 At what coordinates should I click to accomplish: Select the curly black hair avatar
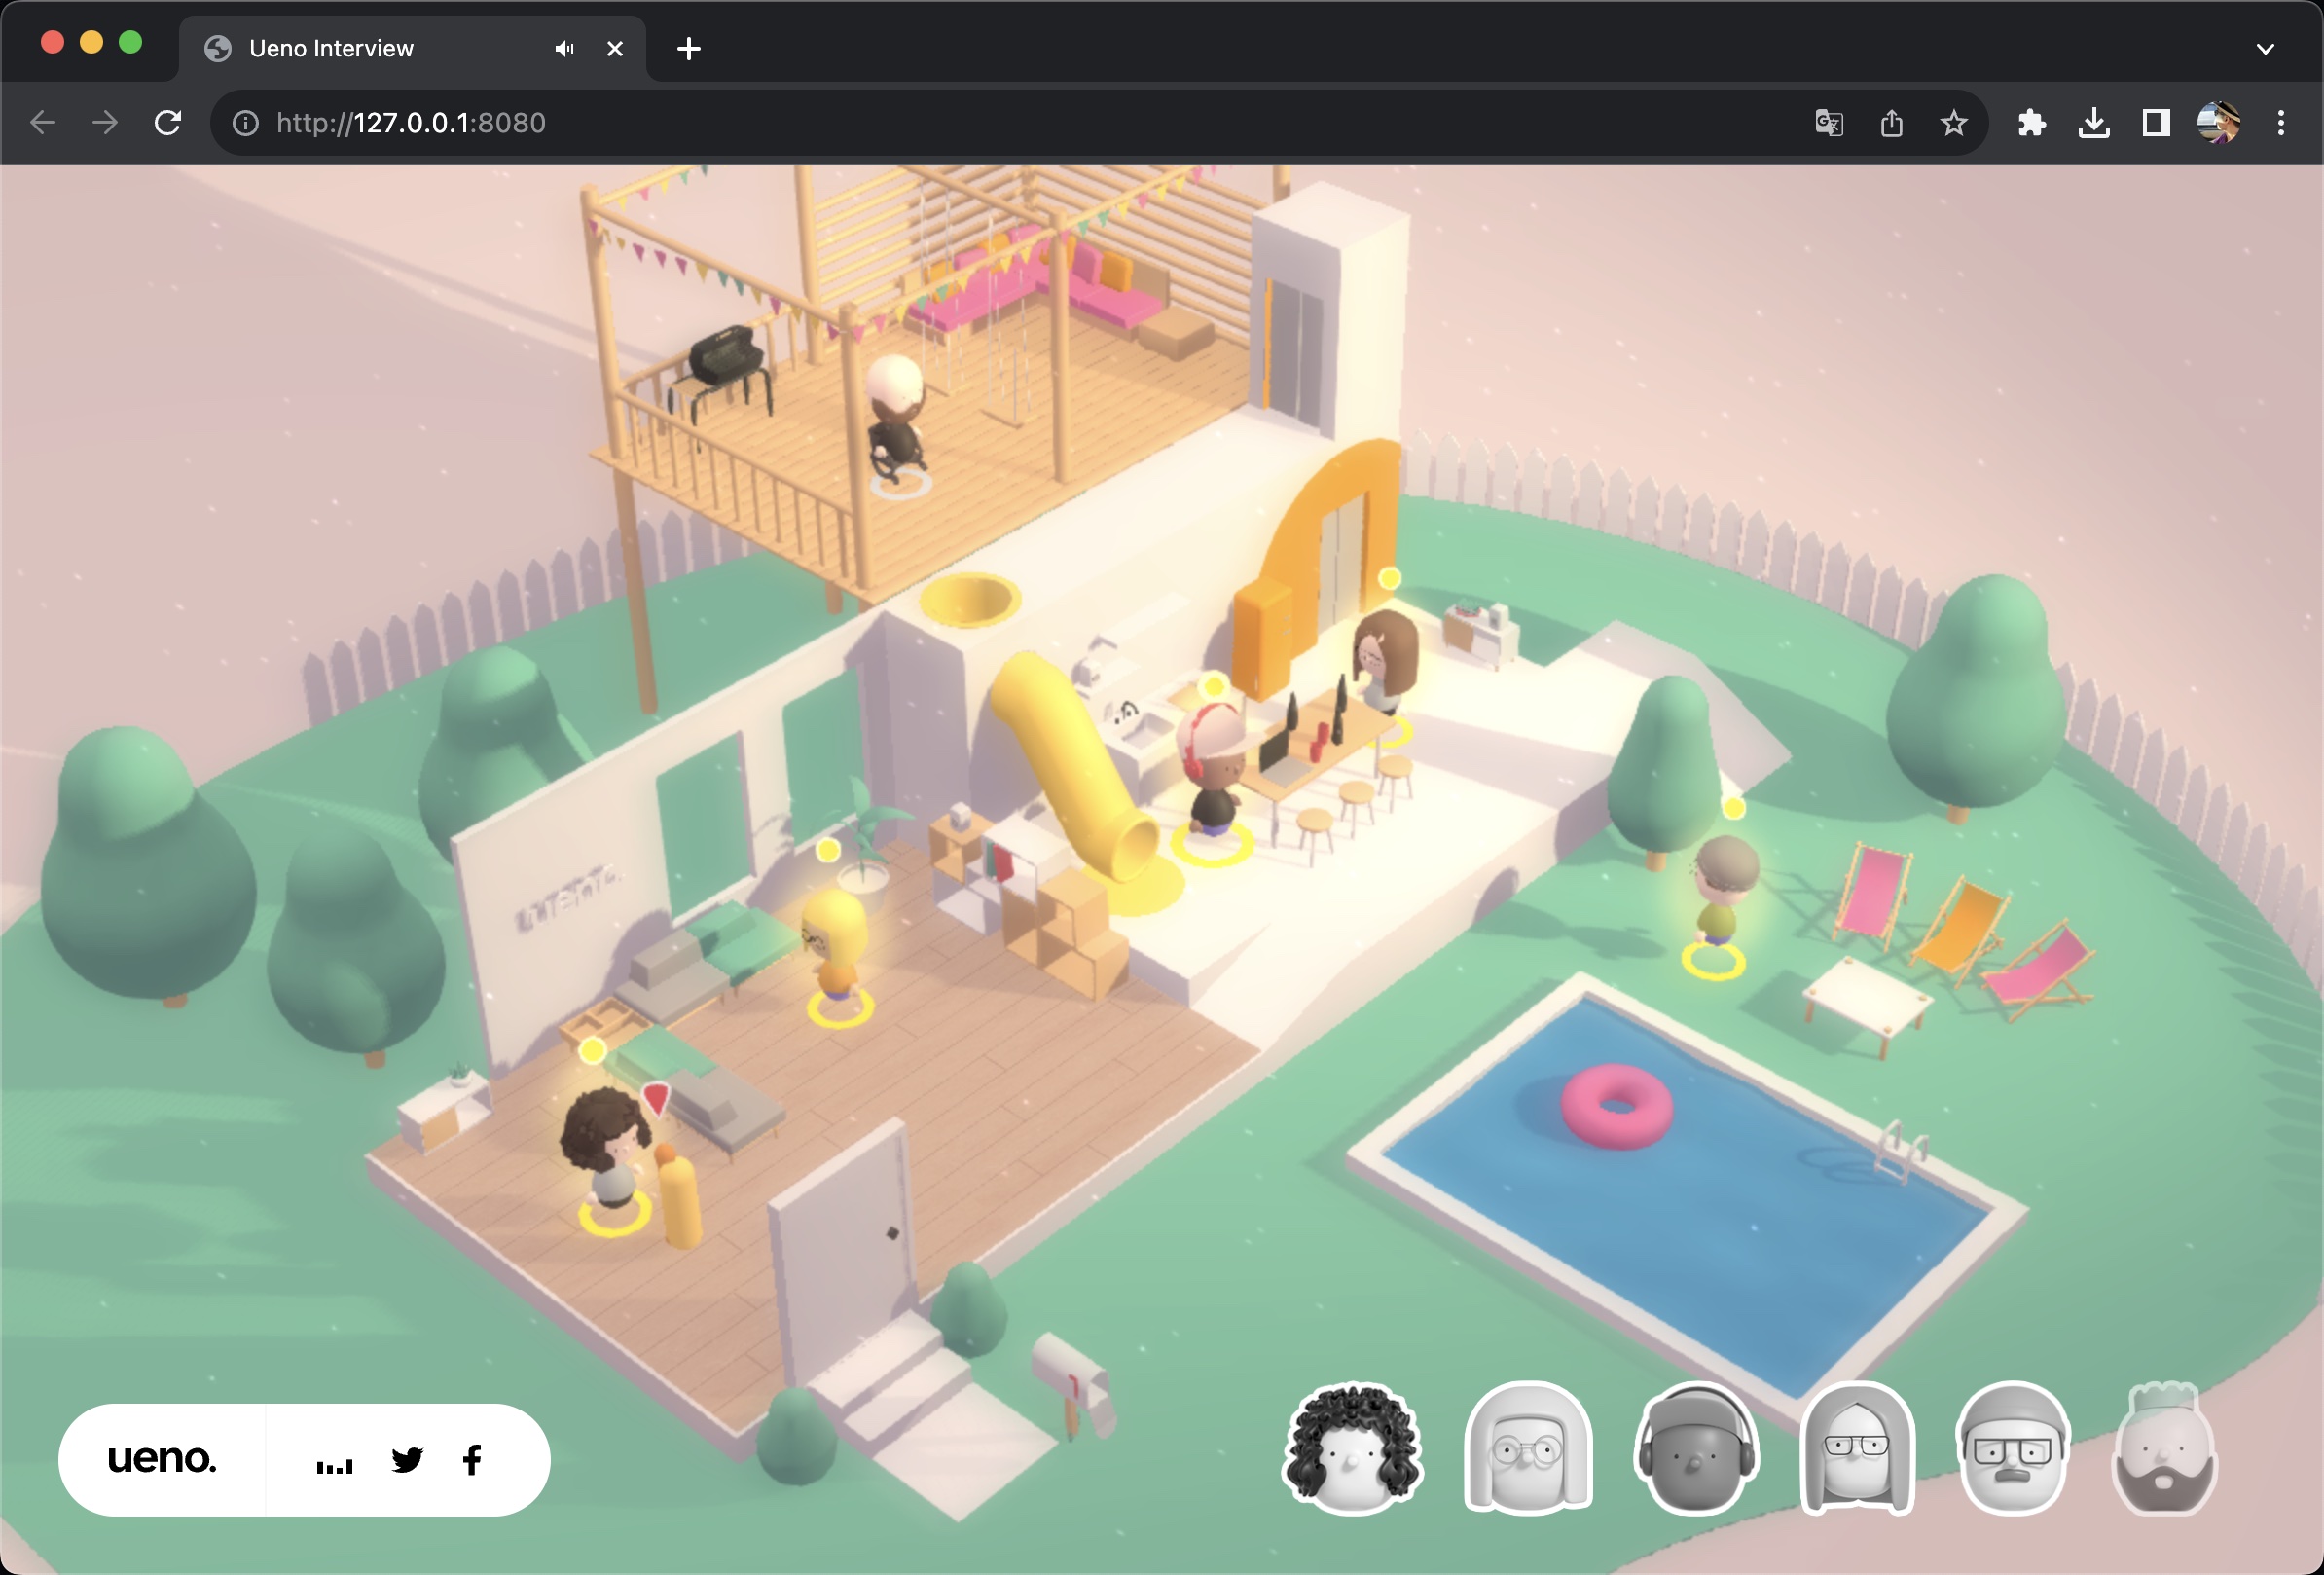click(1352, 1449)
